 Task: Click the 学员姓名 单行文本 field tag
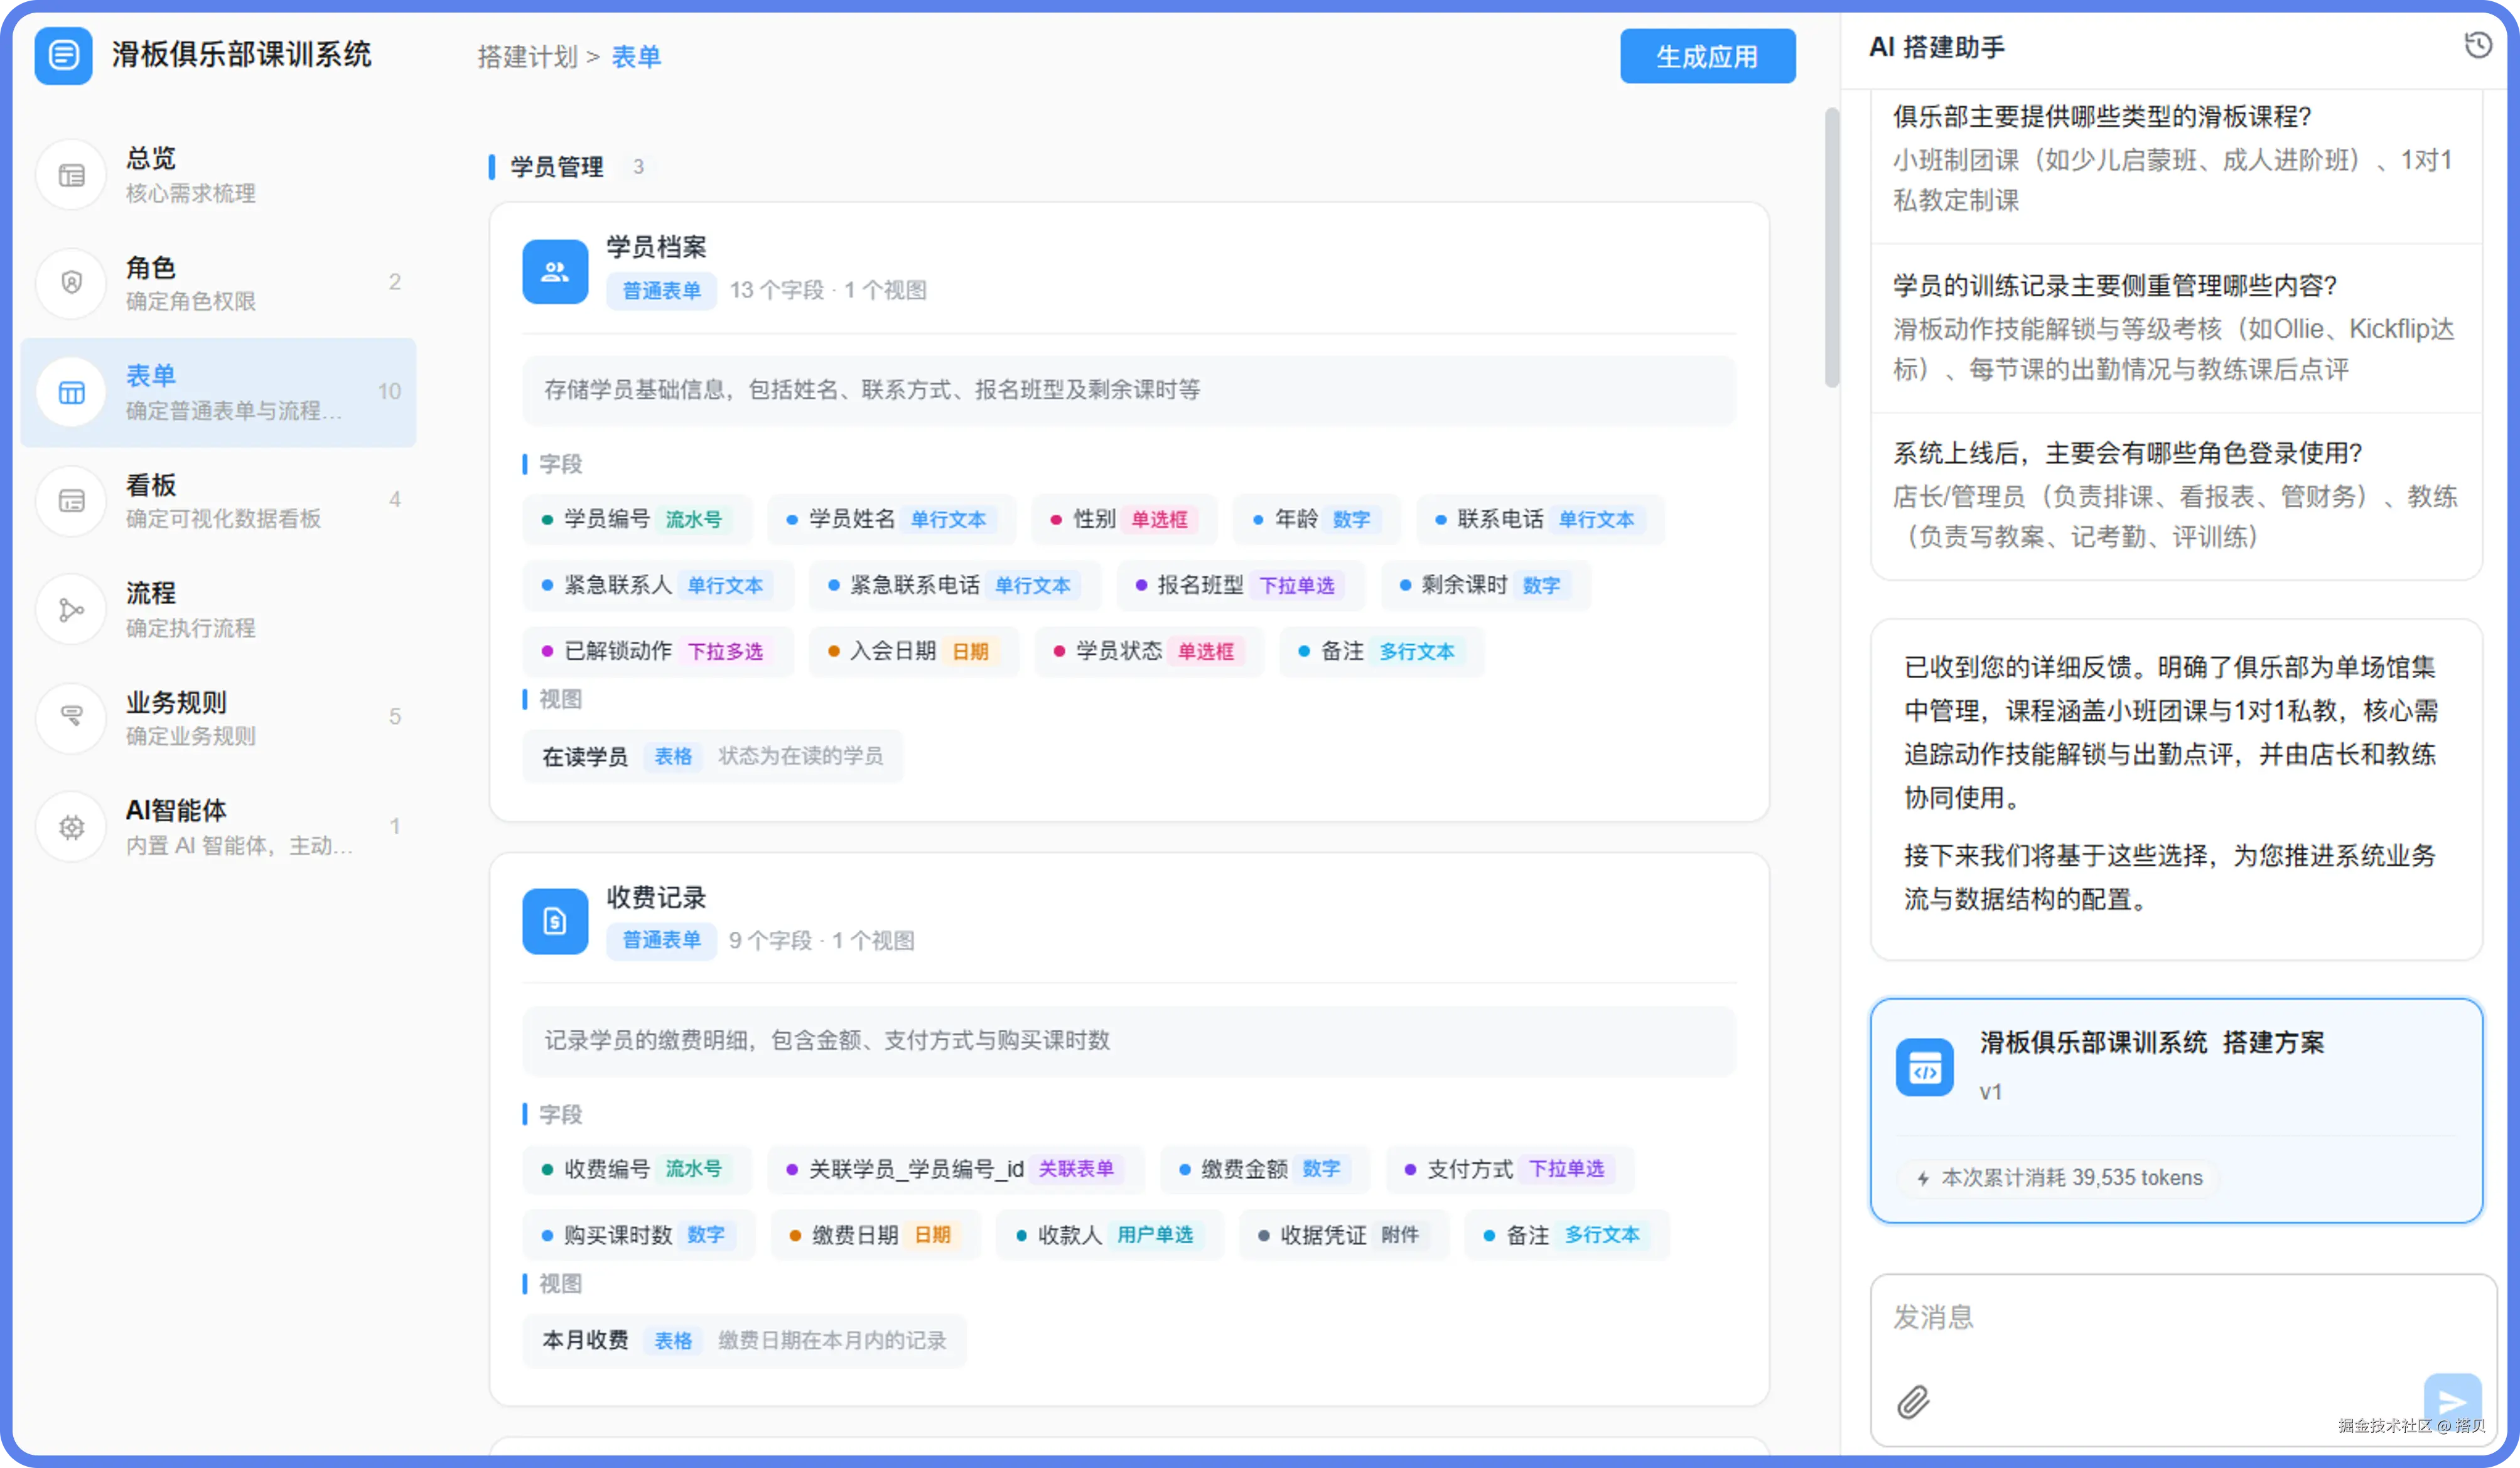pos(891,519)
